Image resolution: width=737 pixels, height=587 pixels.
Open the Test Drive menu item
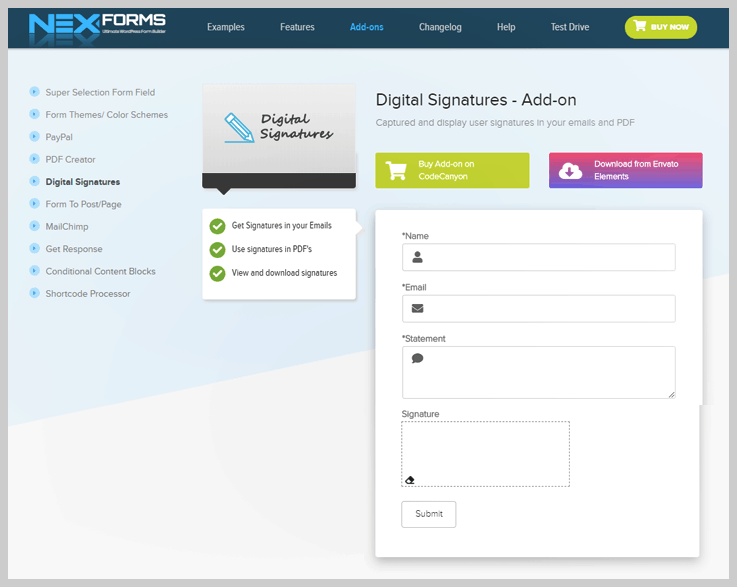570,27
